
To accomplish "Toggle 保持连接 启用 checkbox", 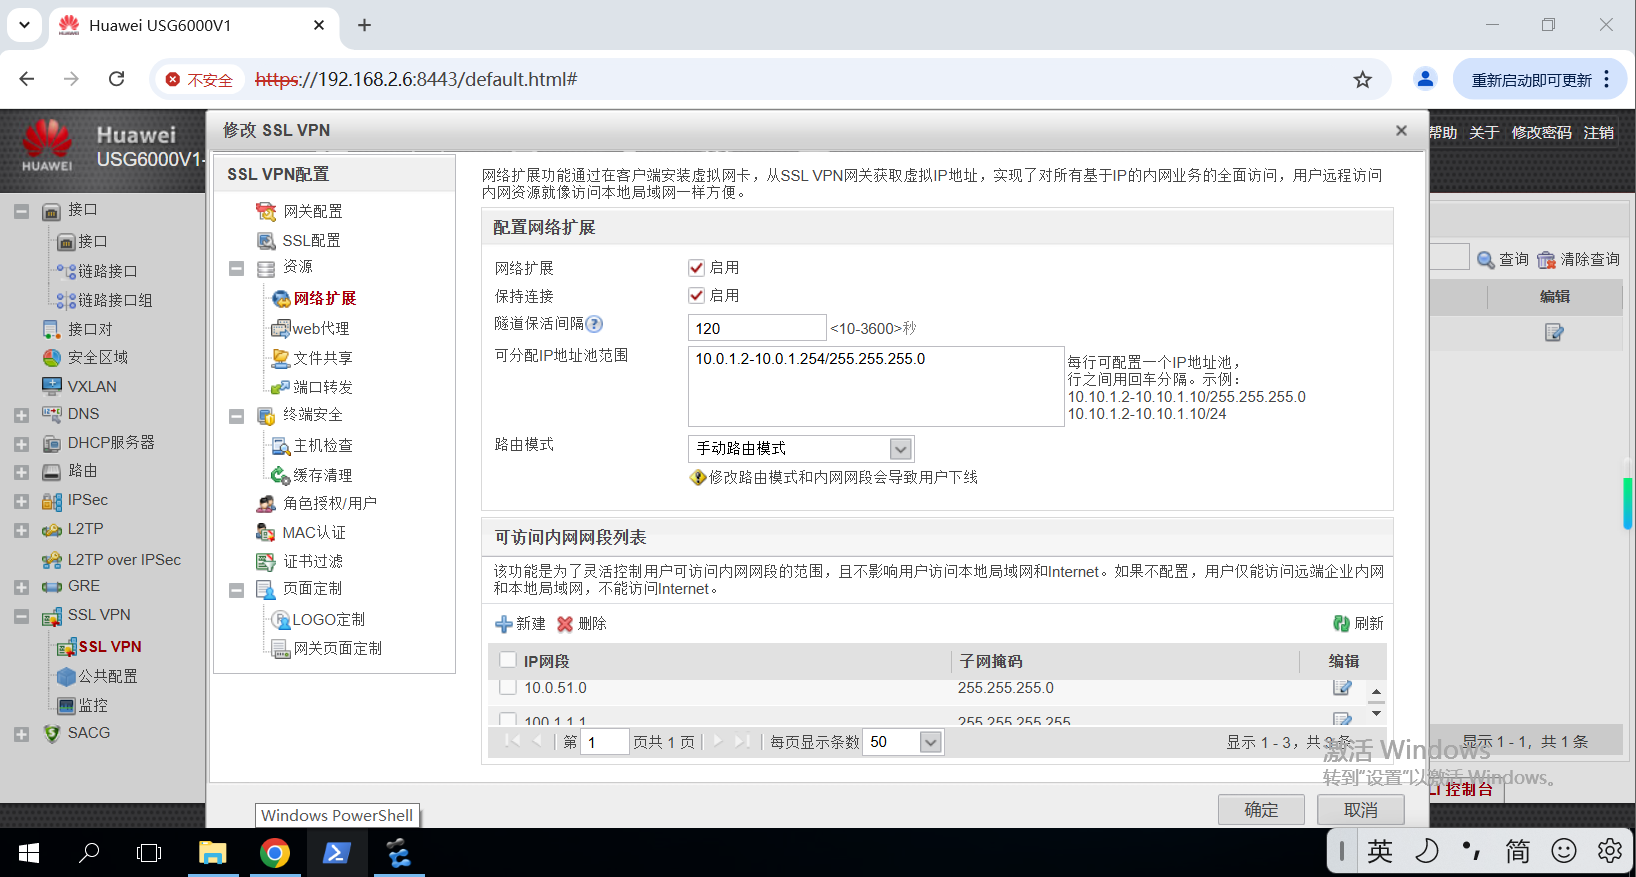I will 697,295.
